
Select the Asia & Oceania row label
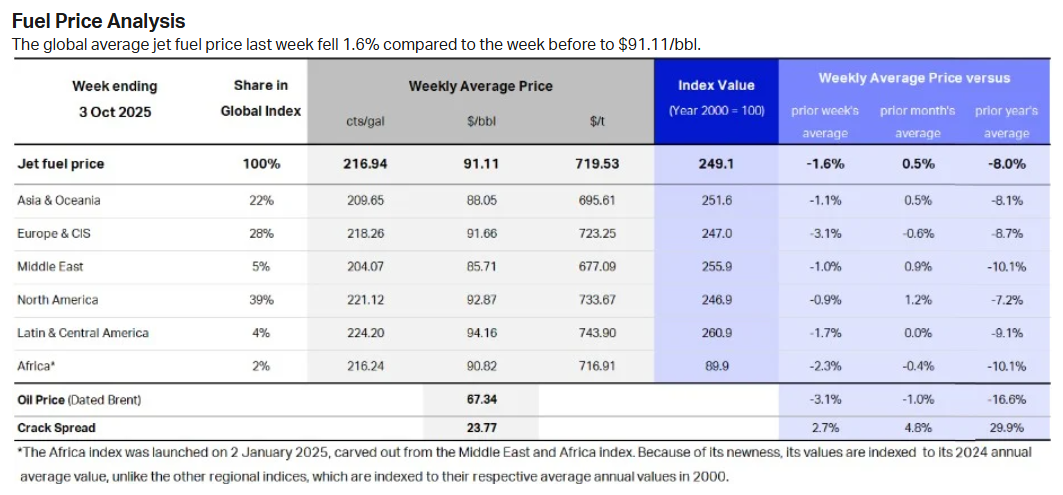59,200
